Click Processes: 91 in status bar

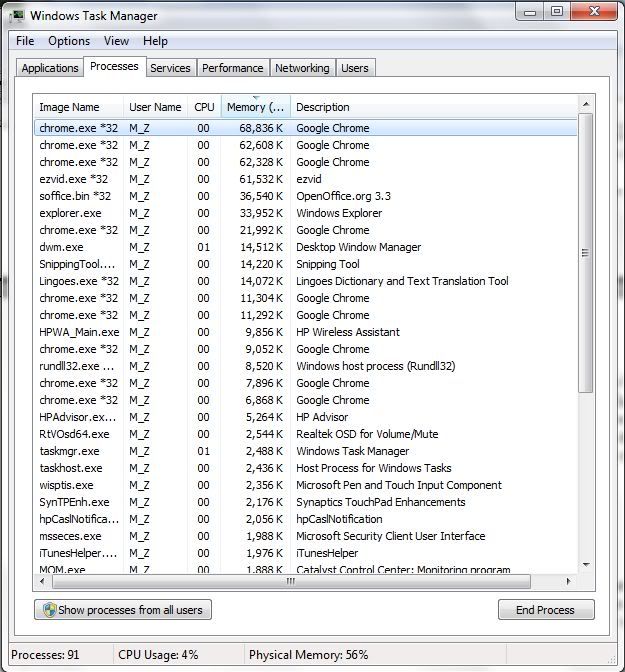tap(45, 655)
